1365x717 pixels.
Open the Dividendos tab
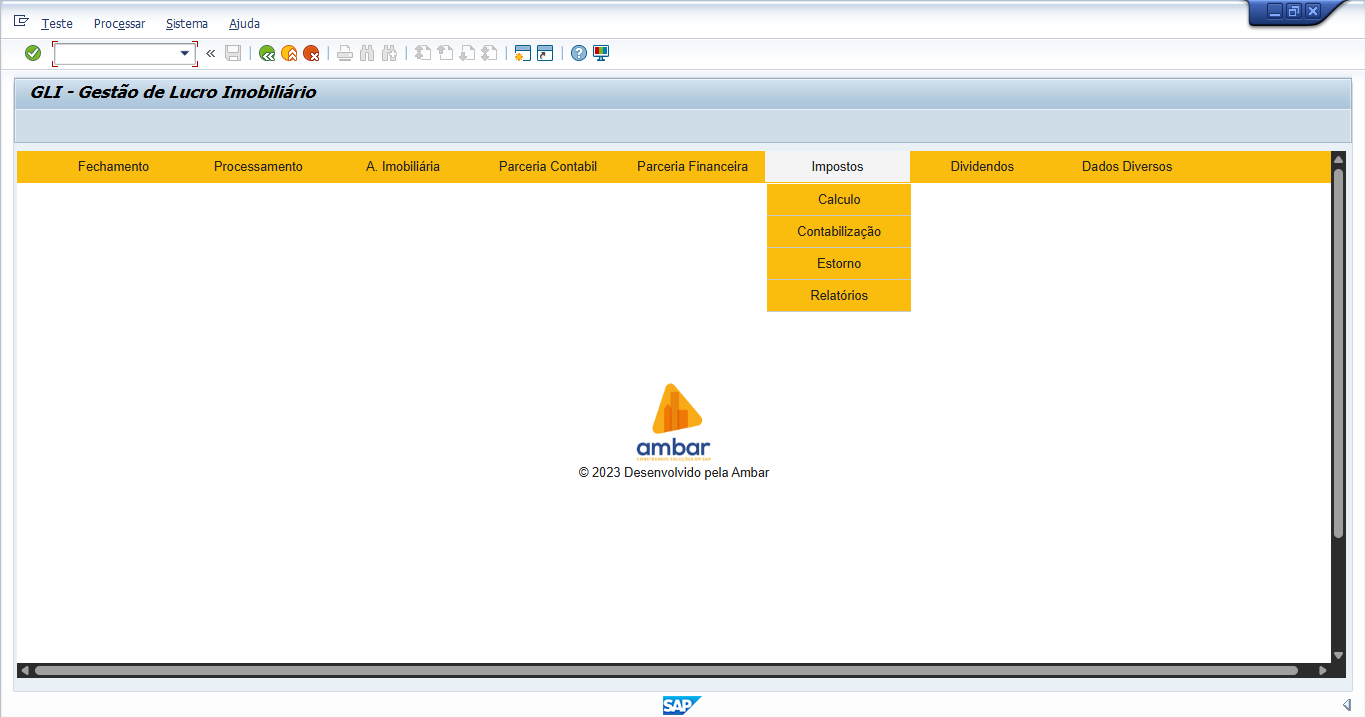(982, 167)
